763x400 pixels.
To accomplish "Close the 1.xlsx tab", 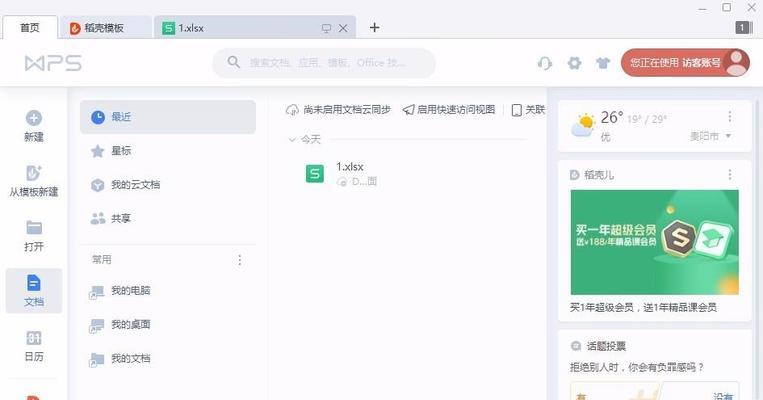I will (x=343, y=28).
